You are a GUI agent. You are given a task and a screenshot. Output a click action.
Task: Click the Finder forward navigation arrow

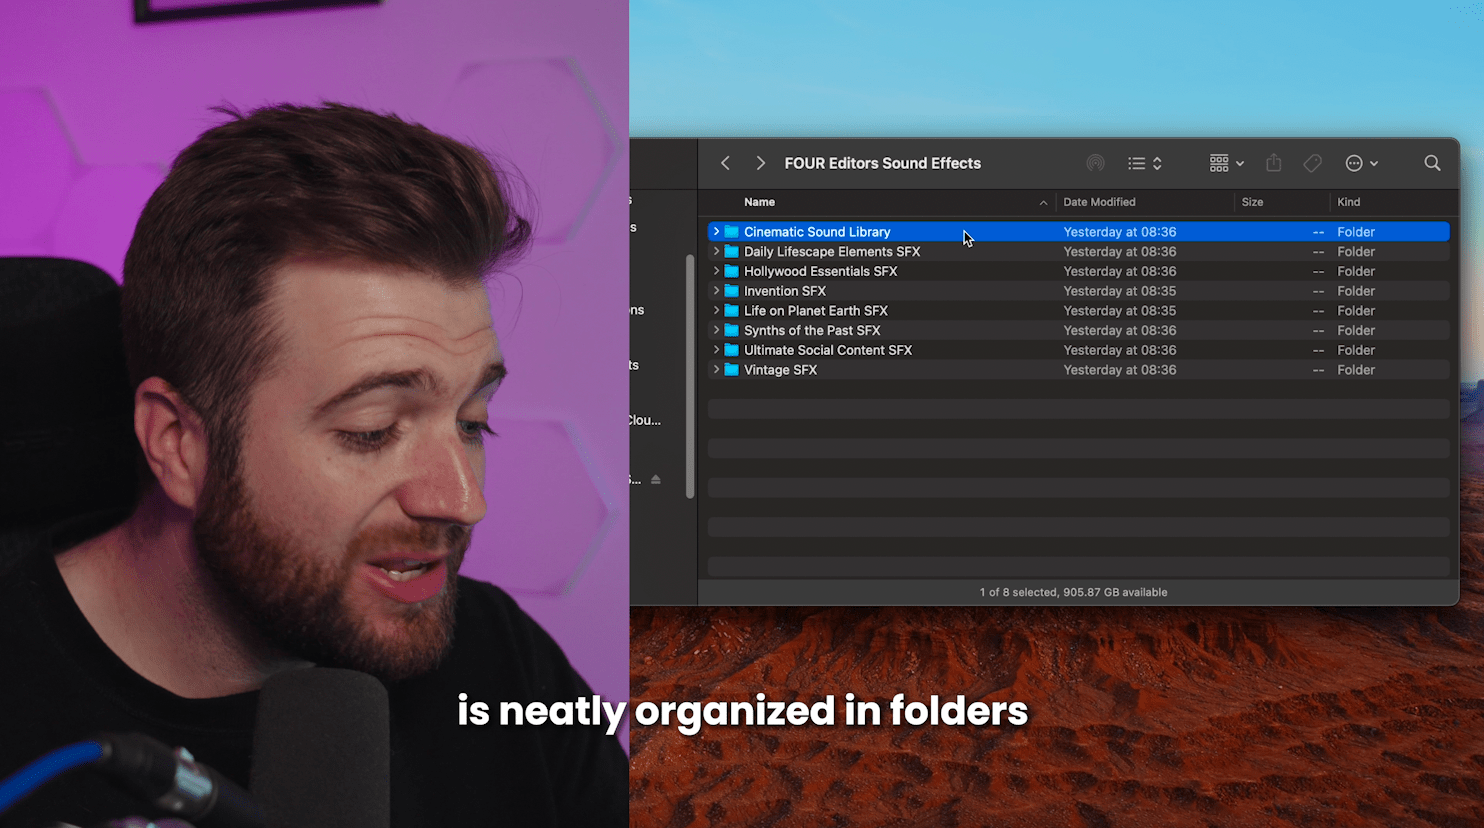(760, 163)
